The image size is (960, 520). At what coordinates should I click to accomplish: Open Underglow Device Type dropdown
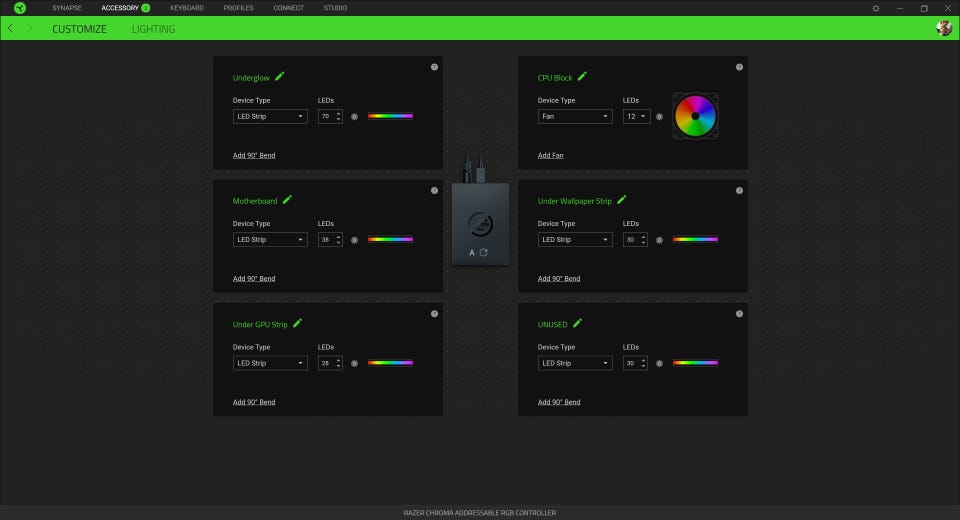pos(270,116)
